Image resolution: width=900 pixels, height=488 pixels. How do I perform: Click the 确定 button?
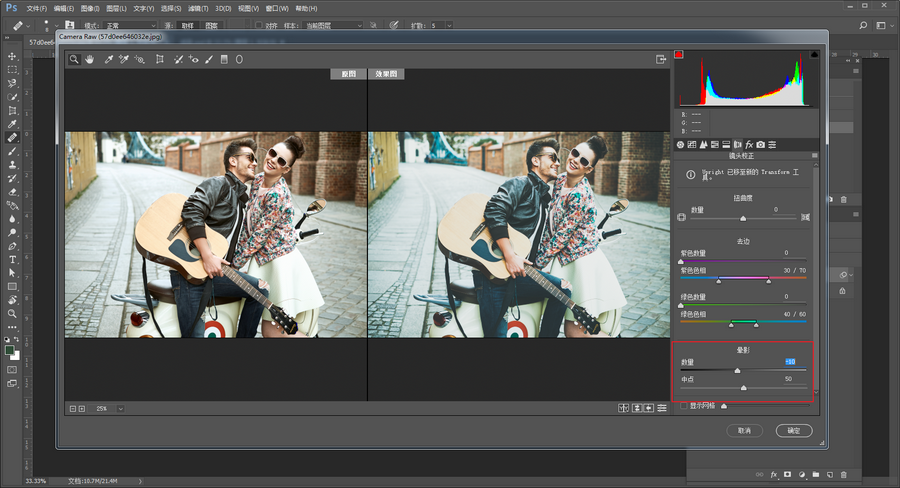click(794, 430)
